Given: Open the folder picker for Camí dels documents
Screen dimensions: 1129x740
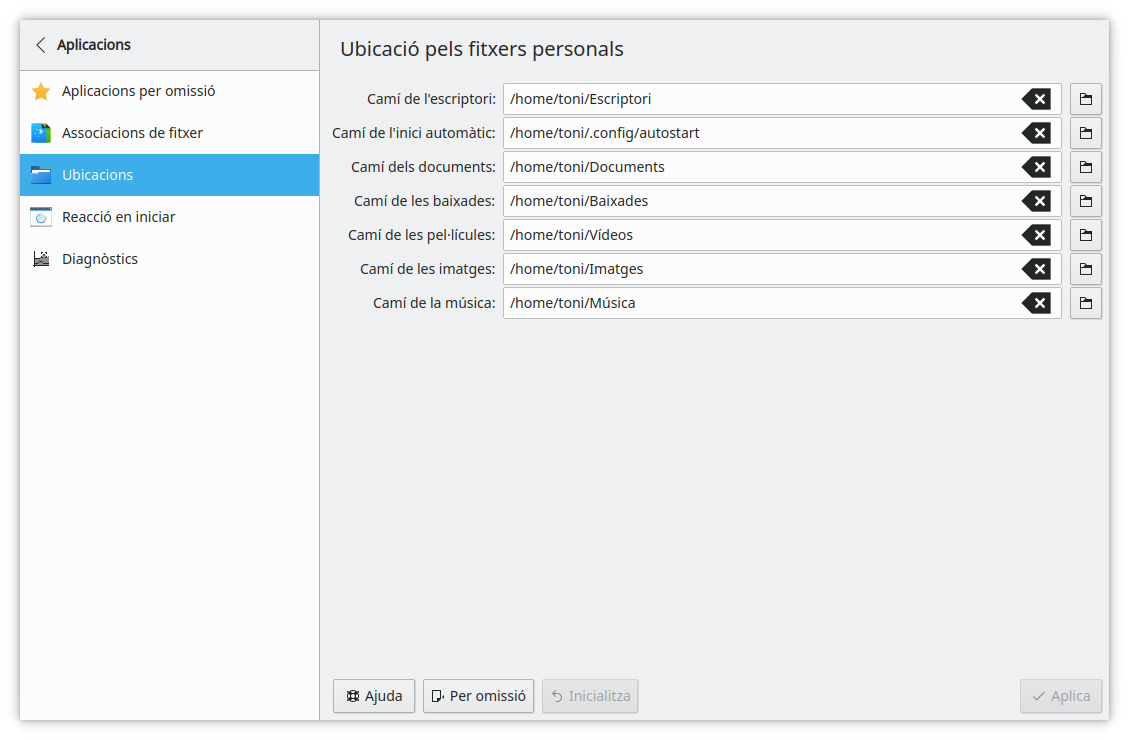Looking at the screenshot, I should pos(1085,167).
